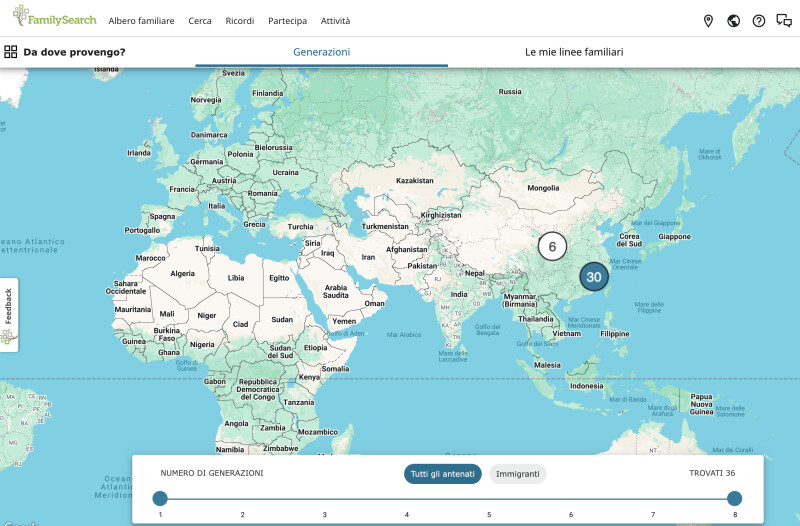The height and width of the screenshot is (526, 800).
Task: Select the Tutti gli antenati filter
Action: [x=442, y=474]
